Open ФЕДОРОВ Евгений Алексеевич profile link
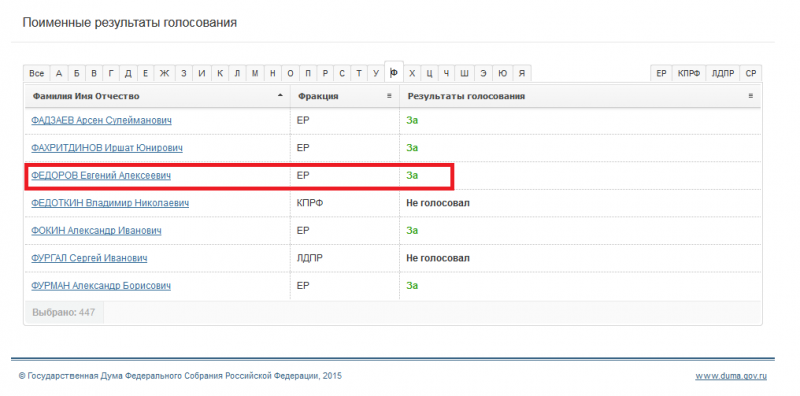 pyautogui.click(x=101, y=176)
